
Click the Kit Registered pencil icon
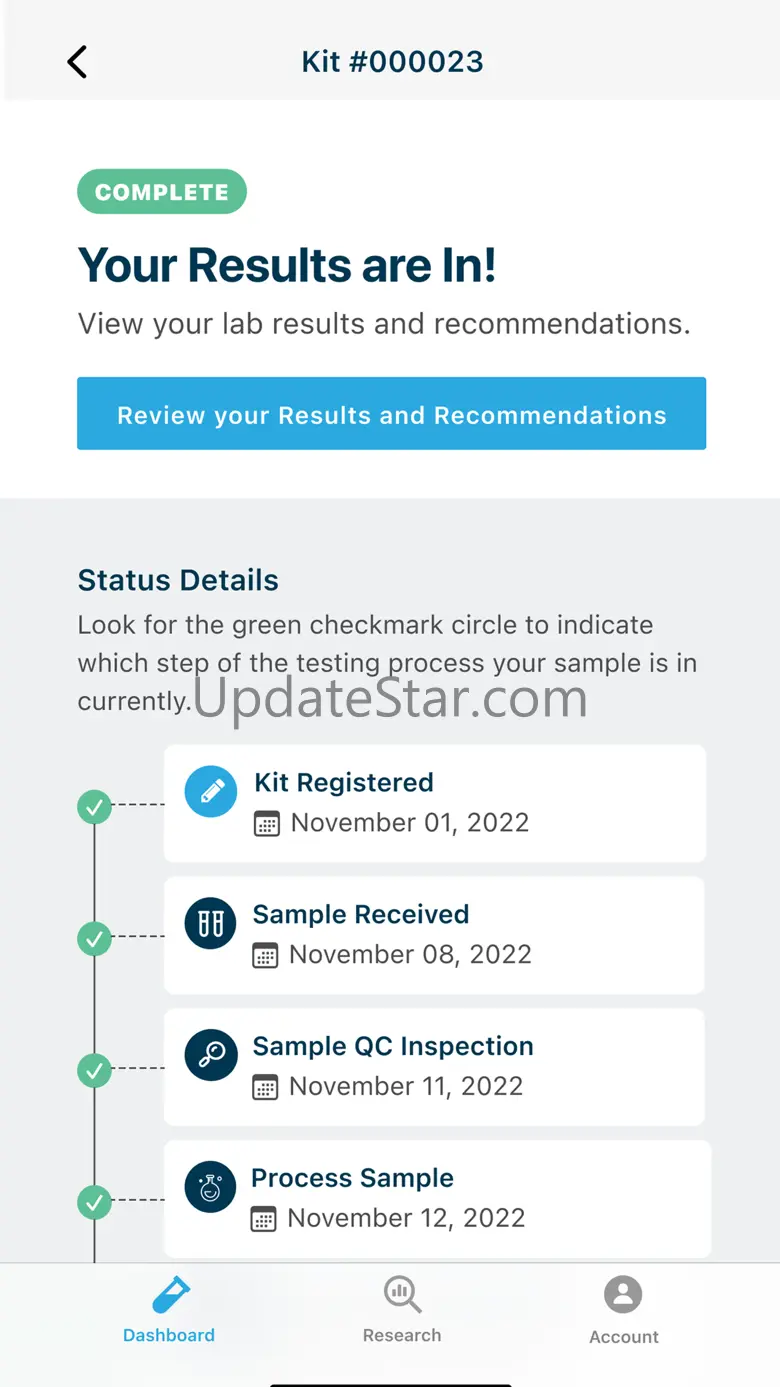[211, 792]
